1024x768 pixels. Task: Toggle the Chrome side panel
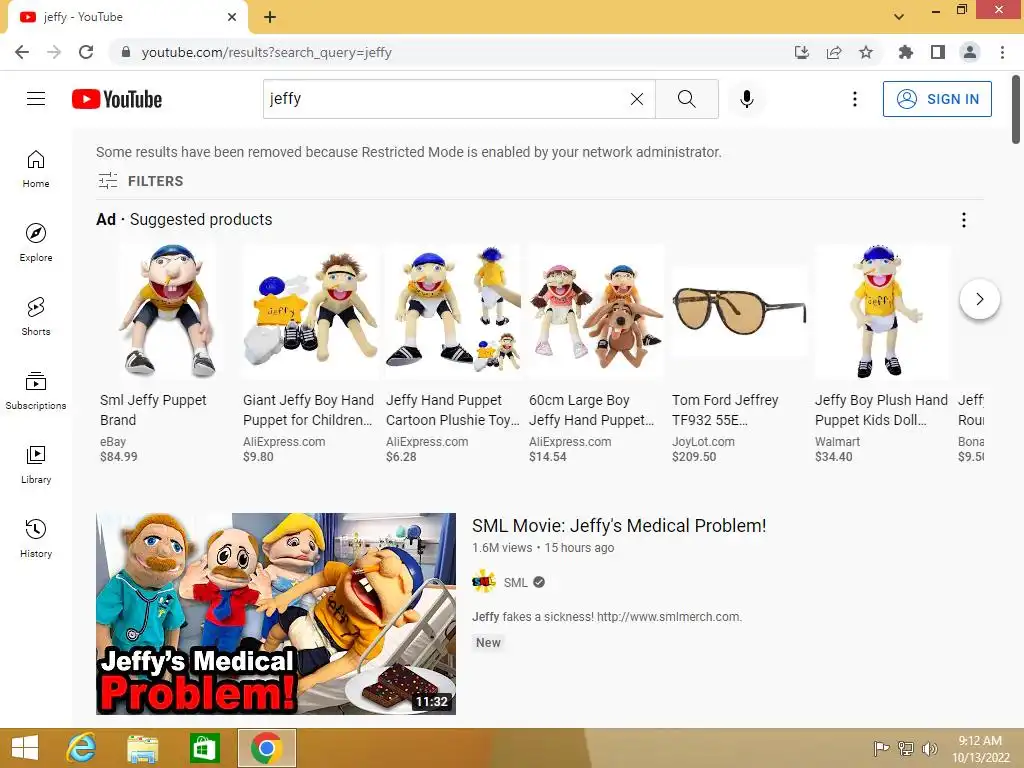(938, 52)
